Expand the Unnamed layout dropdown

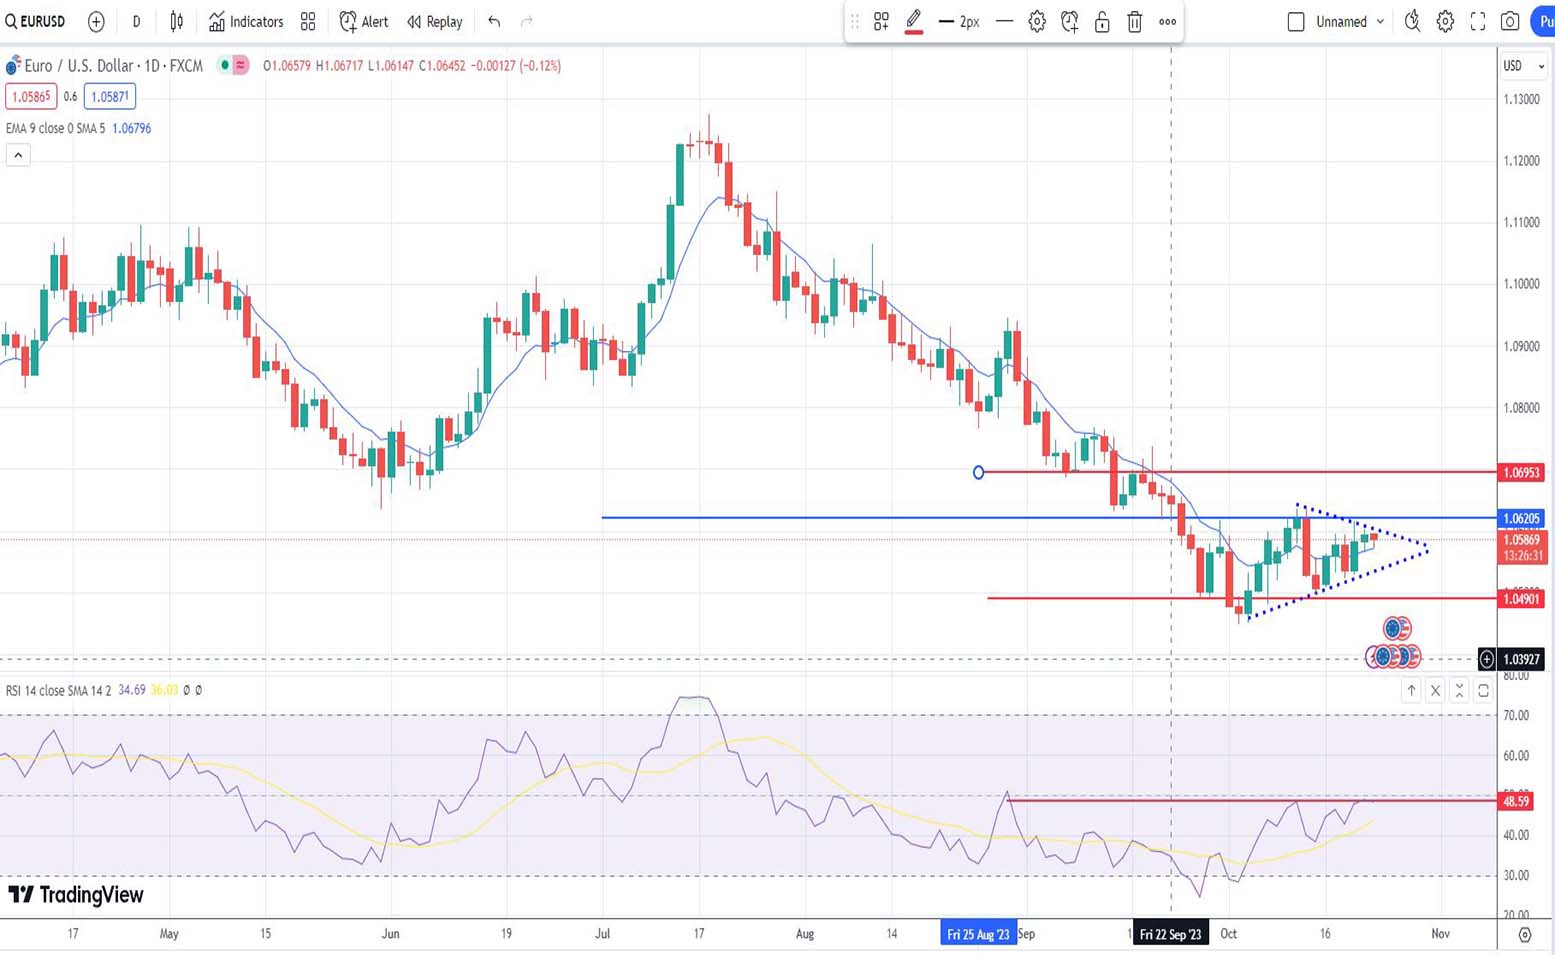point(1381,21)
